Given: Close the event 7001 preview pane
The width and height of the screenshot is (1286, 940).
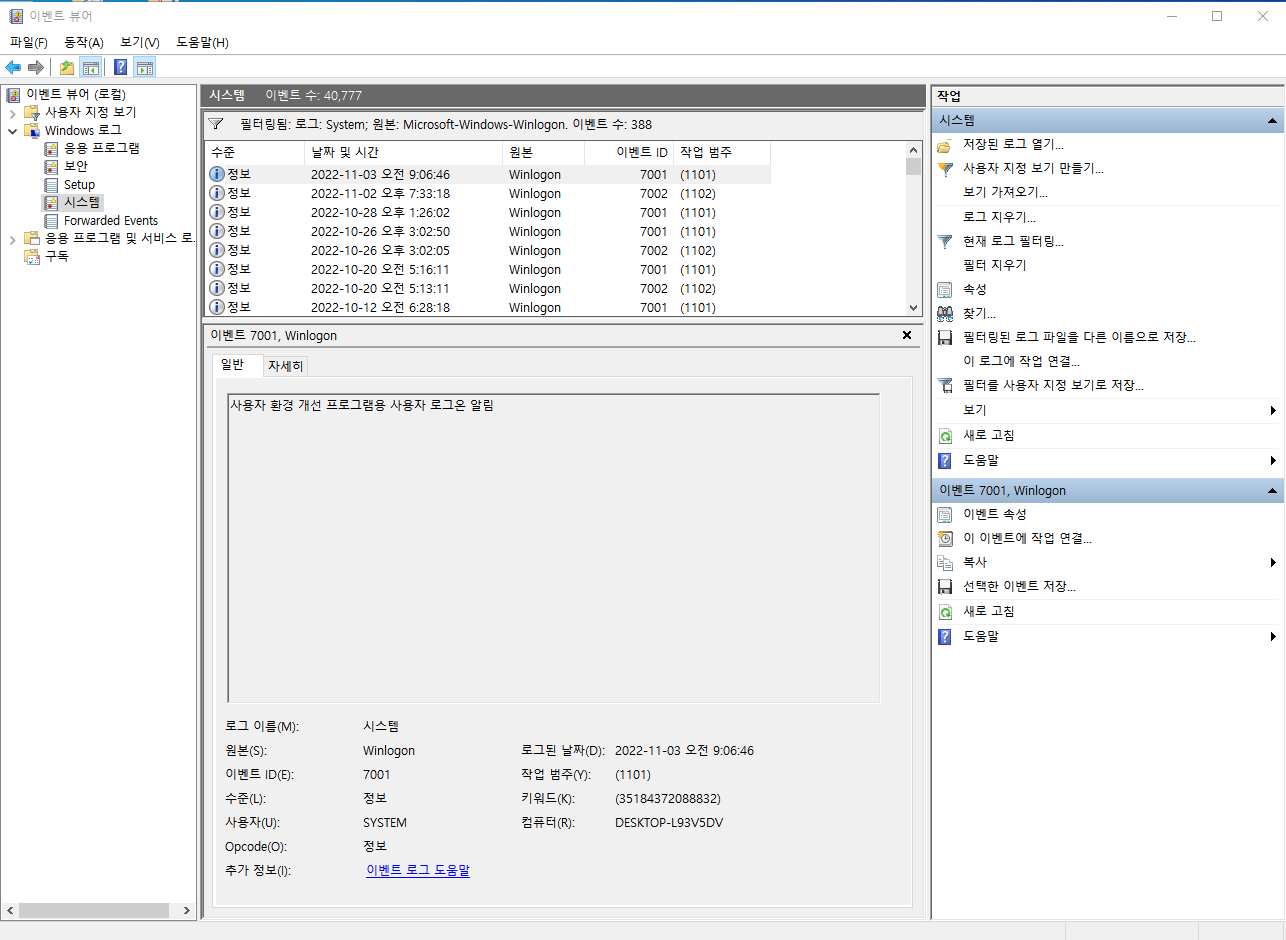Looking at the screenshot, I should [x=907, y=336].
